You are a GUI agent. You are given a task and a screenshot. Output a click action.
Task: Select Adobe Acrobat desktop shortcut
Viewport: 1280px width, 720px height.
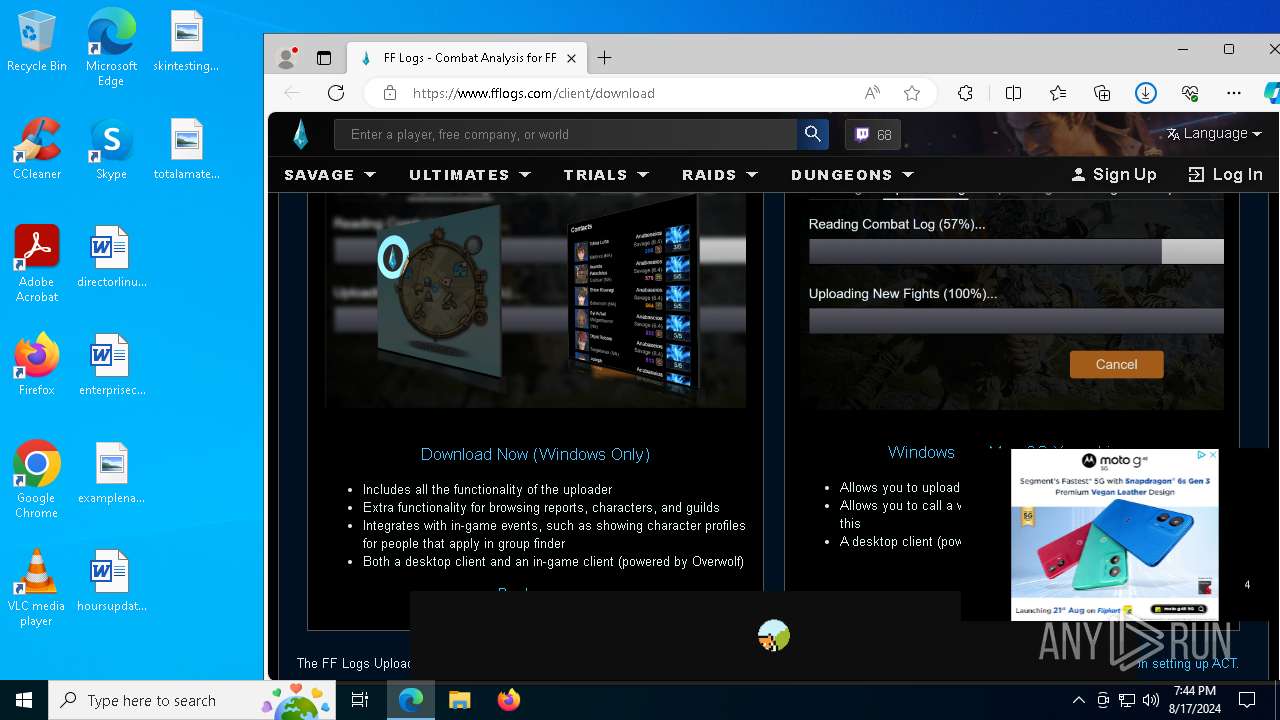tap(37, 263)
